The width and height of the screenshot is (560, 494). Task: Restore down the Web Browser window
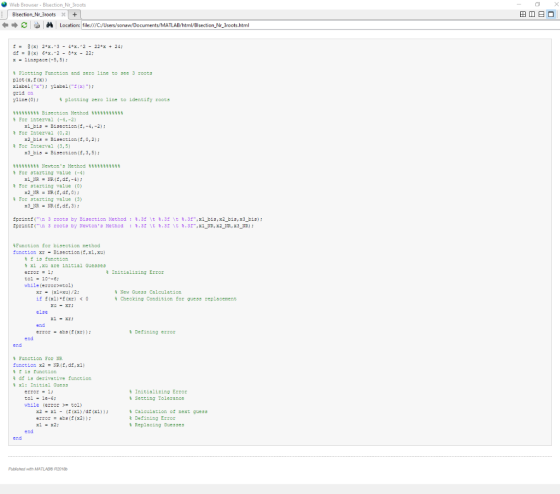(x=537, y=4)
